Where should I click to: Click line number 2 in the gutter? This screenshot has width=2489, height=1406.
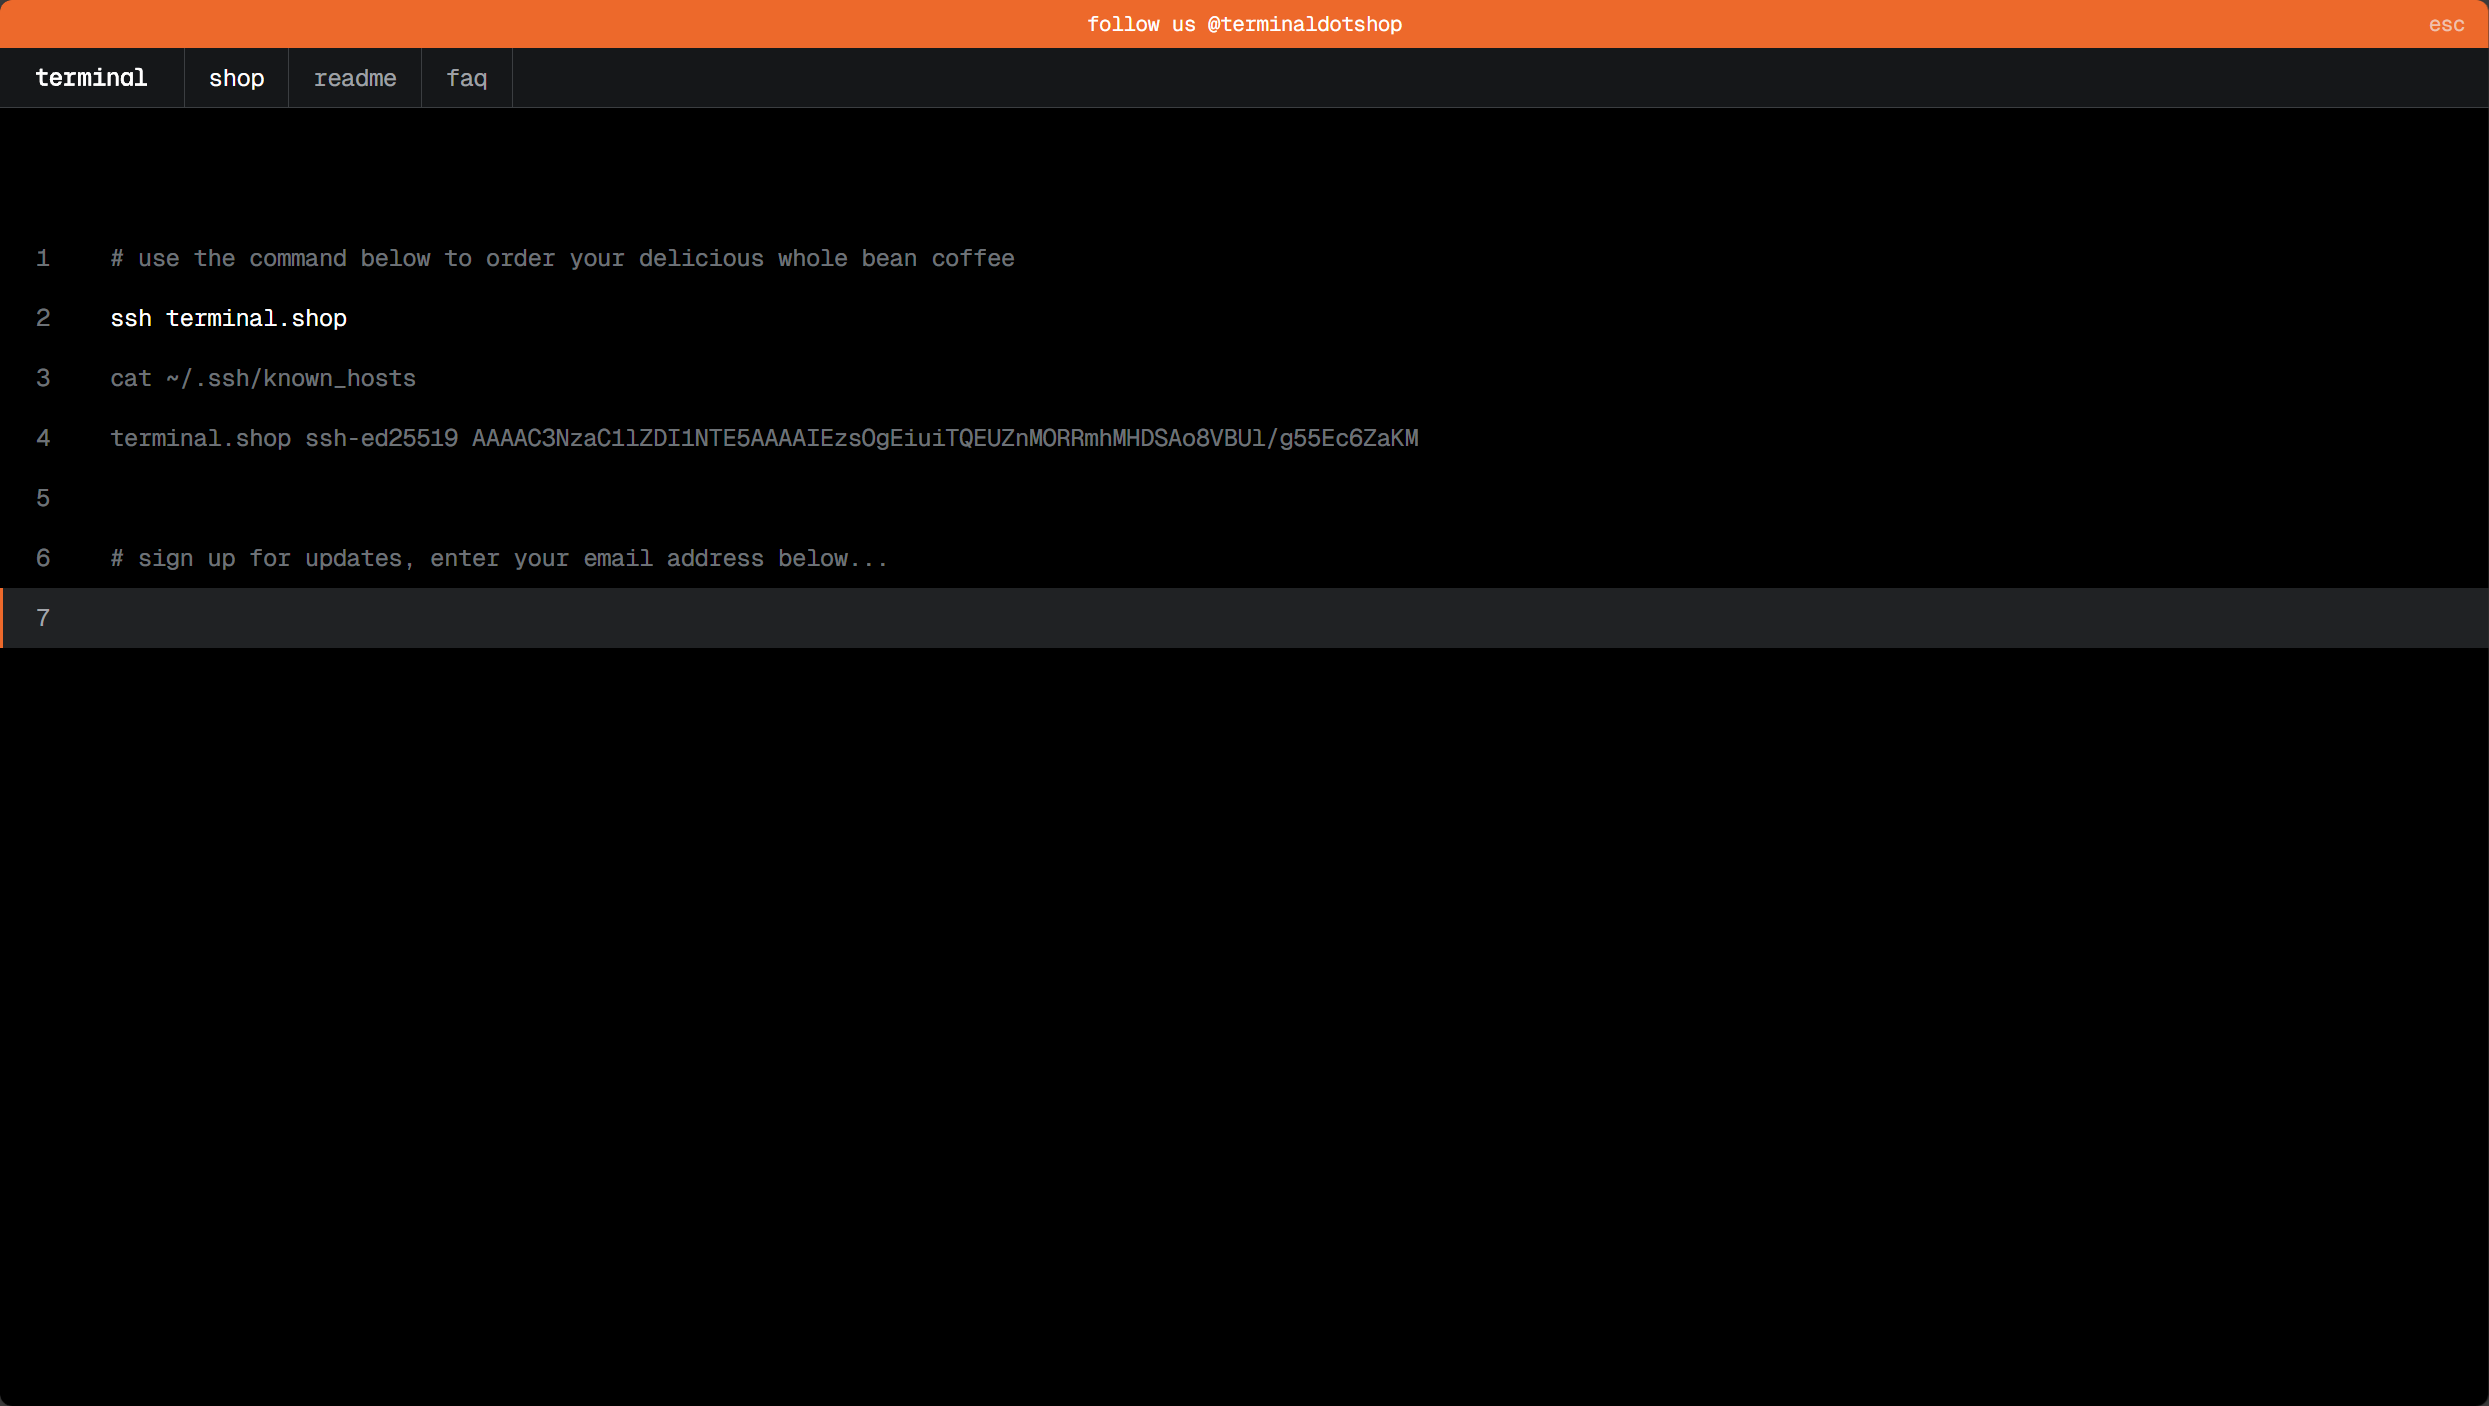click(43, 318)
